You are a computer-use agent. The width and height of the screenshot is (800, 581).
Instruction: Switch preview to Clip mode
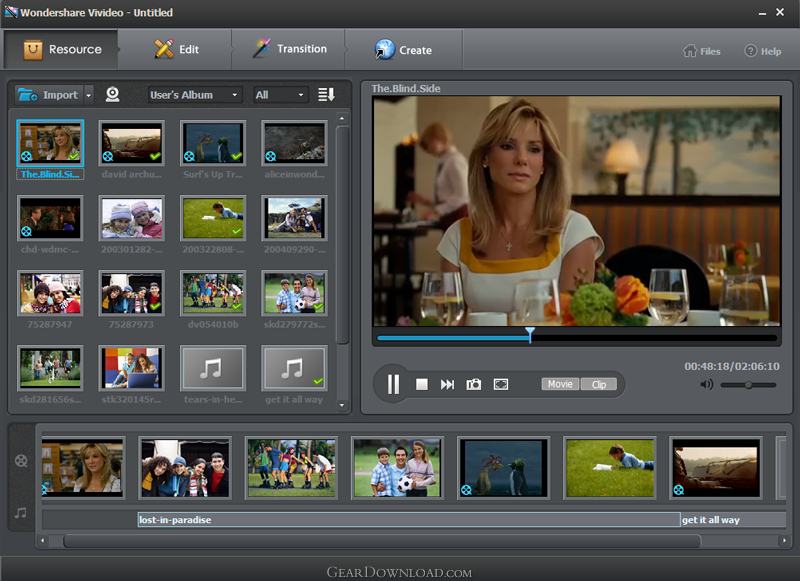[x=599, y=384]
